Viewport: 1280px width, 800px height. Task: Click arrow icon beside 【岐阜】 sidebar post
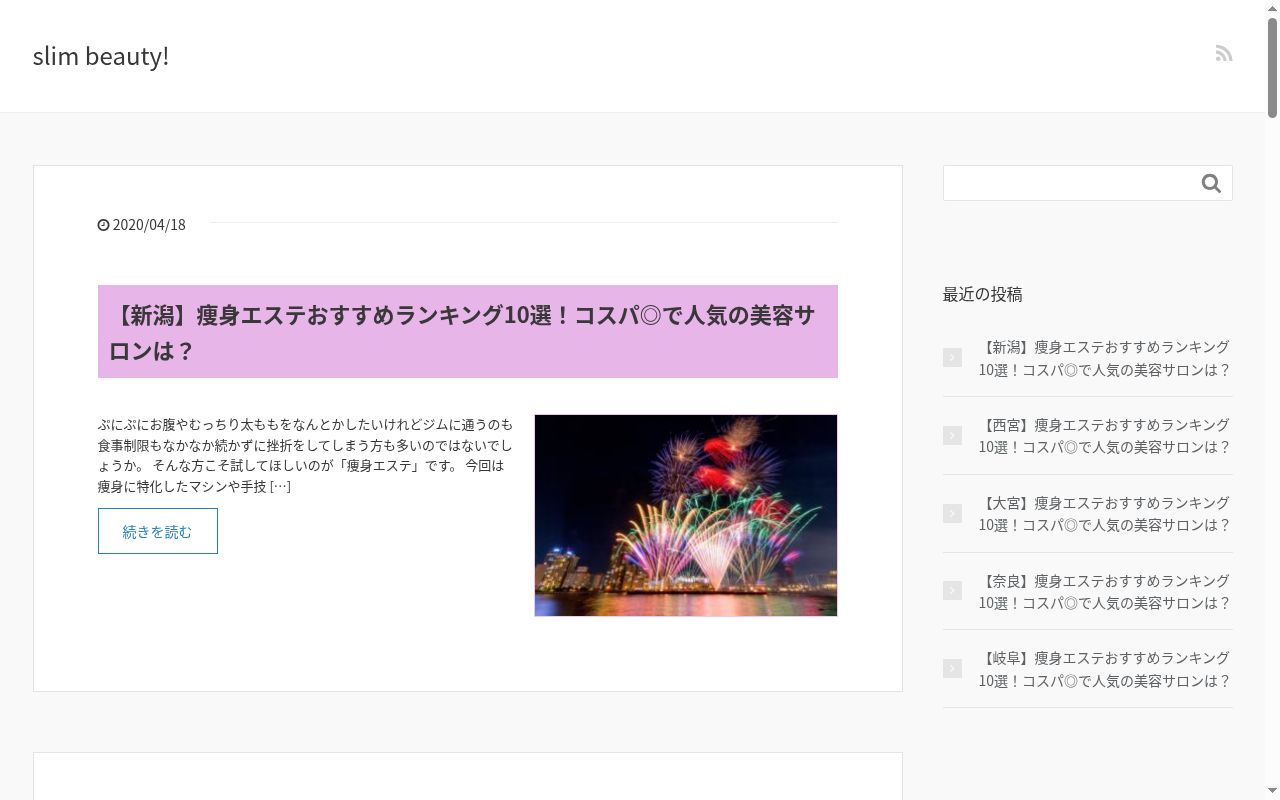tap(952, 668)
